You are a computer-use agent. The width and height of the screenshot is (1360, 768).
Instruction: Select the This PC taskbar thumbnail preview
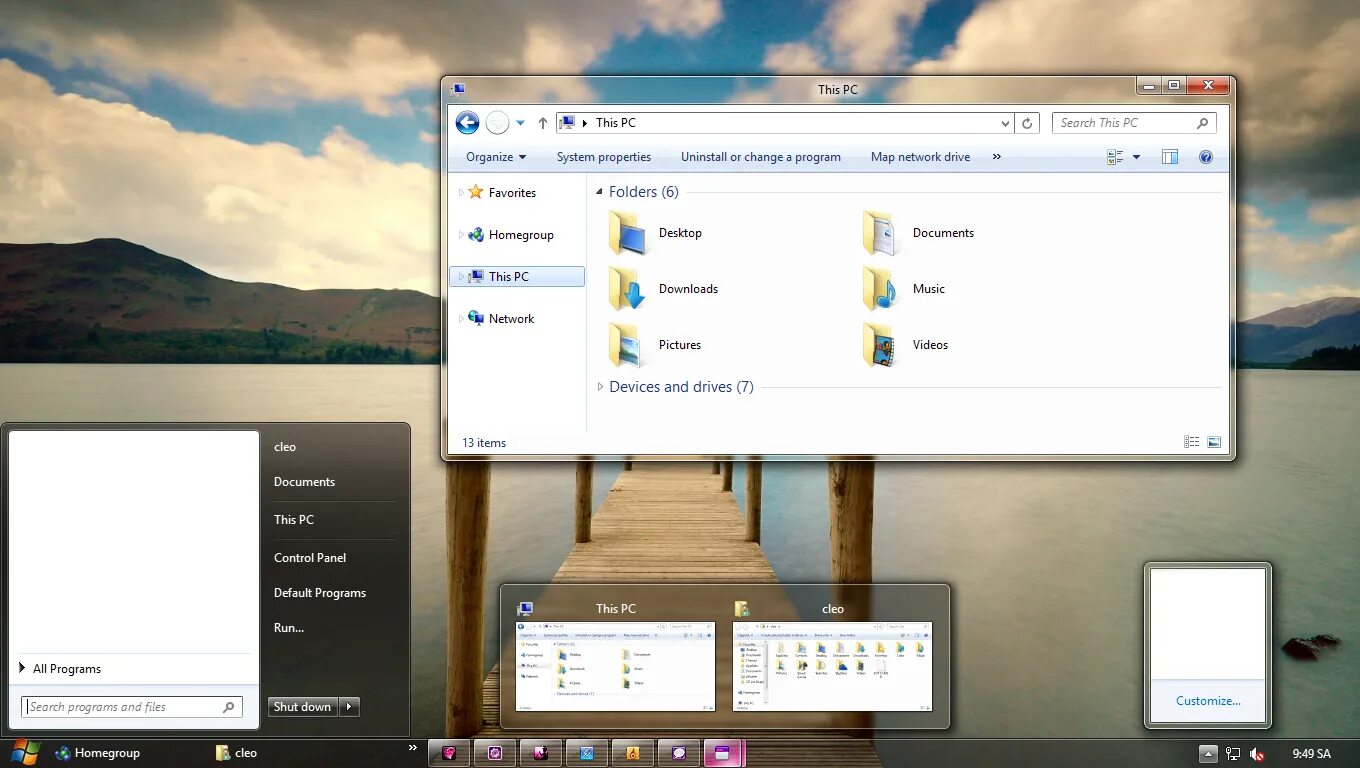point(615,666)
